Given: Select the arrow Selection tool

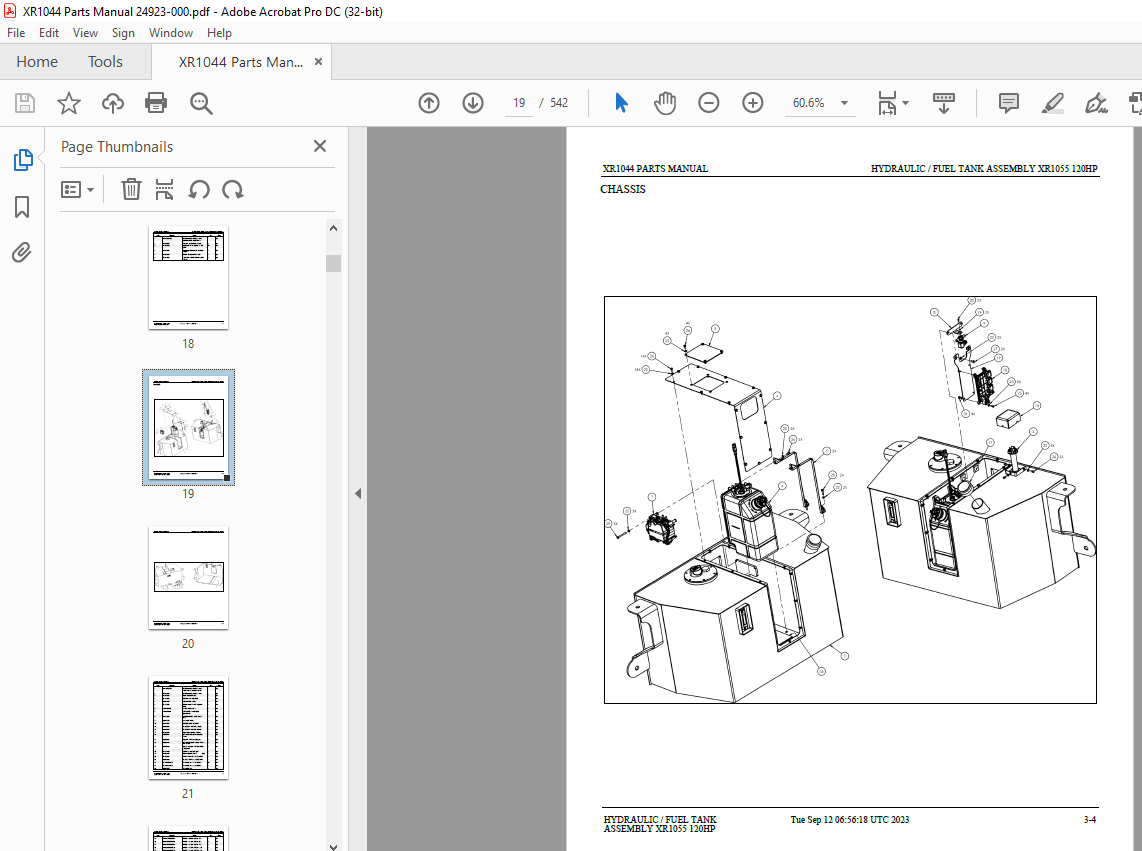Looking at the screenshot, I should (x=621, y=103).
